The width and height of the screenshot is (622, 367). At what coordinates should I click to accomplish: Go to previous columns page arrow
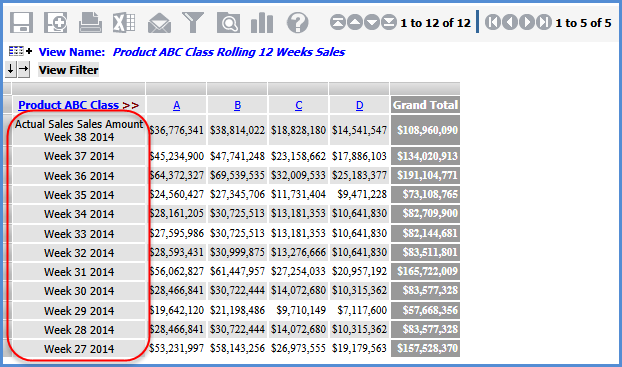pyautogui.click(x=510, y=22)
